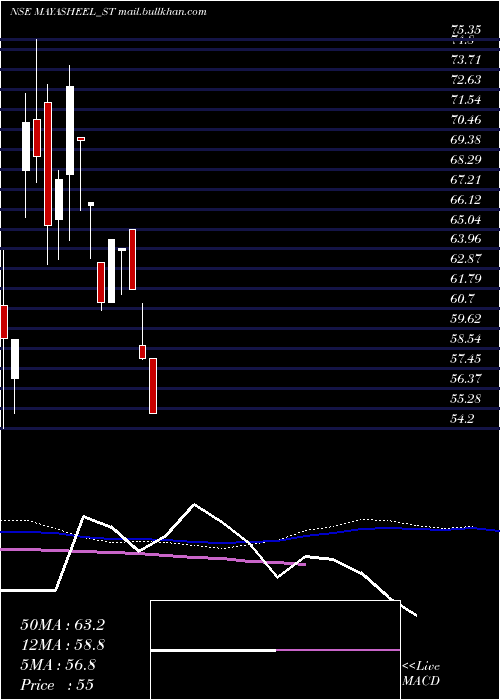Click the 5MA : 56.8 readout
Viewport: 500px width, 700px height.
point(58,665)
